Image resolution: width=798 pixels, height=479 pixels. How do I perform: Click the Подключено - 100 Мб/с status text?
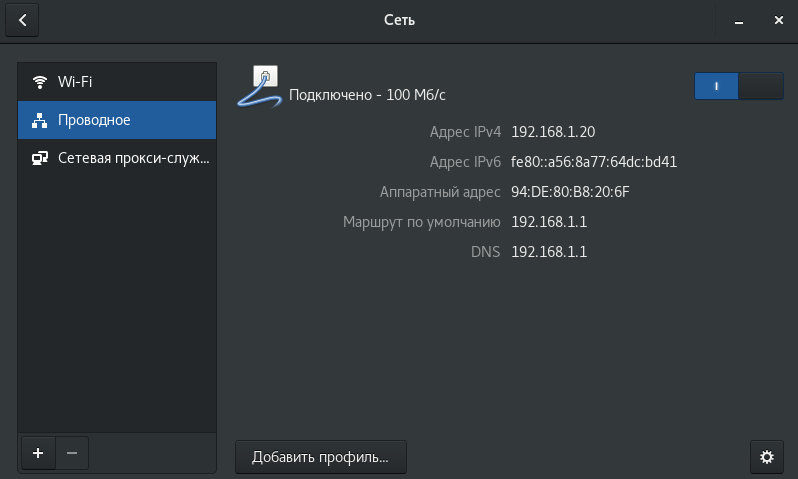(367, 95)
